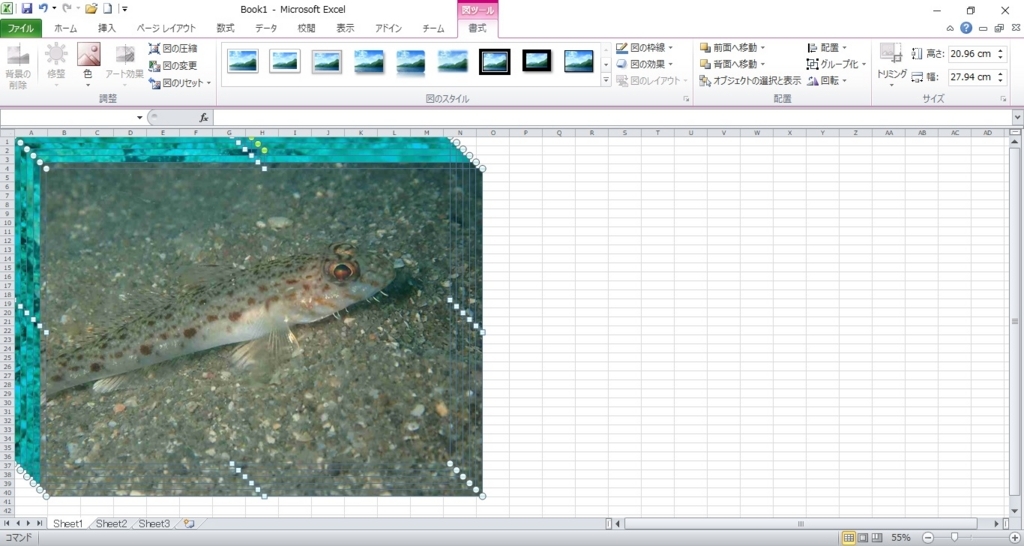This screenshot has width=1024, height=546.
Task: Expand the formula bar arrow at right
Action: [1017, 118]
